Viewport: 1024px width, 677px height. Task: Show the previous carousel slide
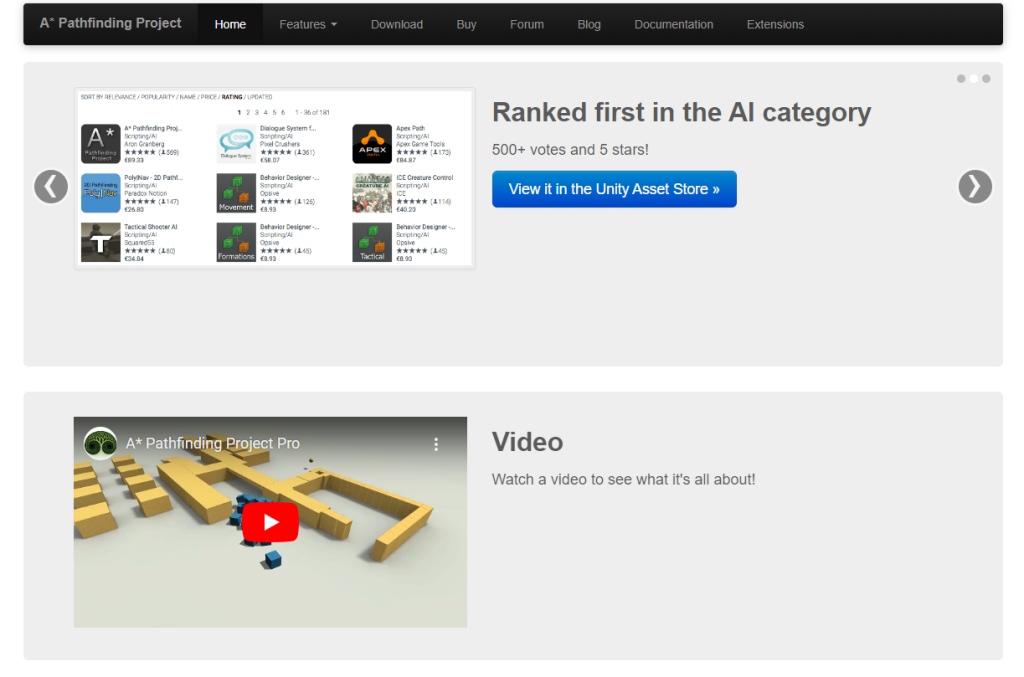click(51, 187)
